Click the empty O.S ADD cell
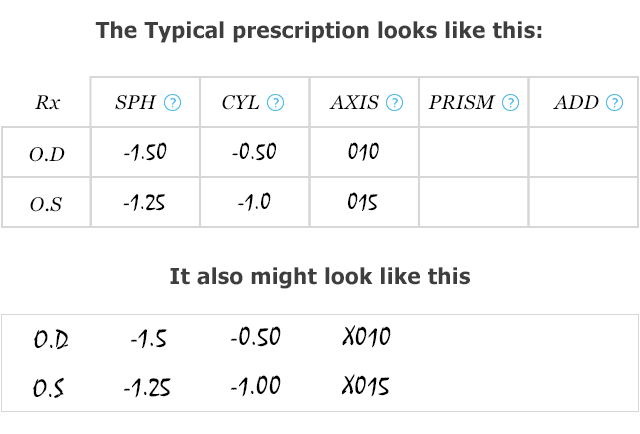This screenshot has width=640, height=434. point(584,202)
